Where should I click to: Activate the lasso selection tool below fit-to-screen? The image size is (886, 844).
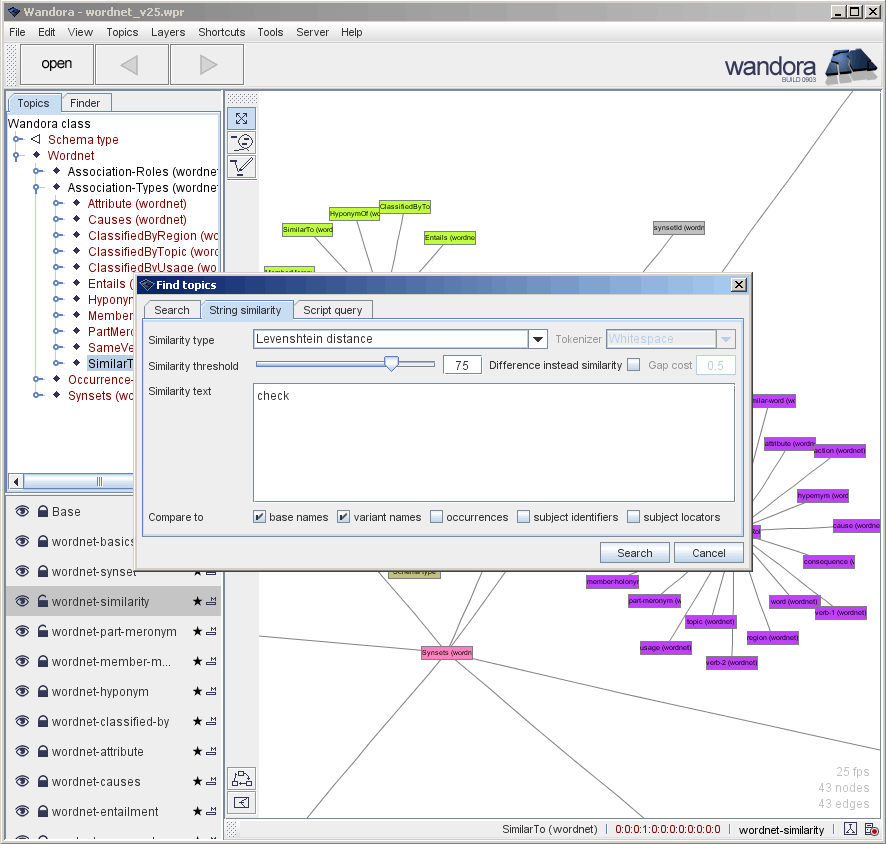(241, 142)
